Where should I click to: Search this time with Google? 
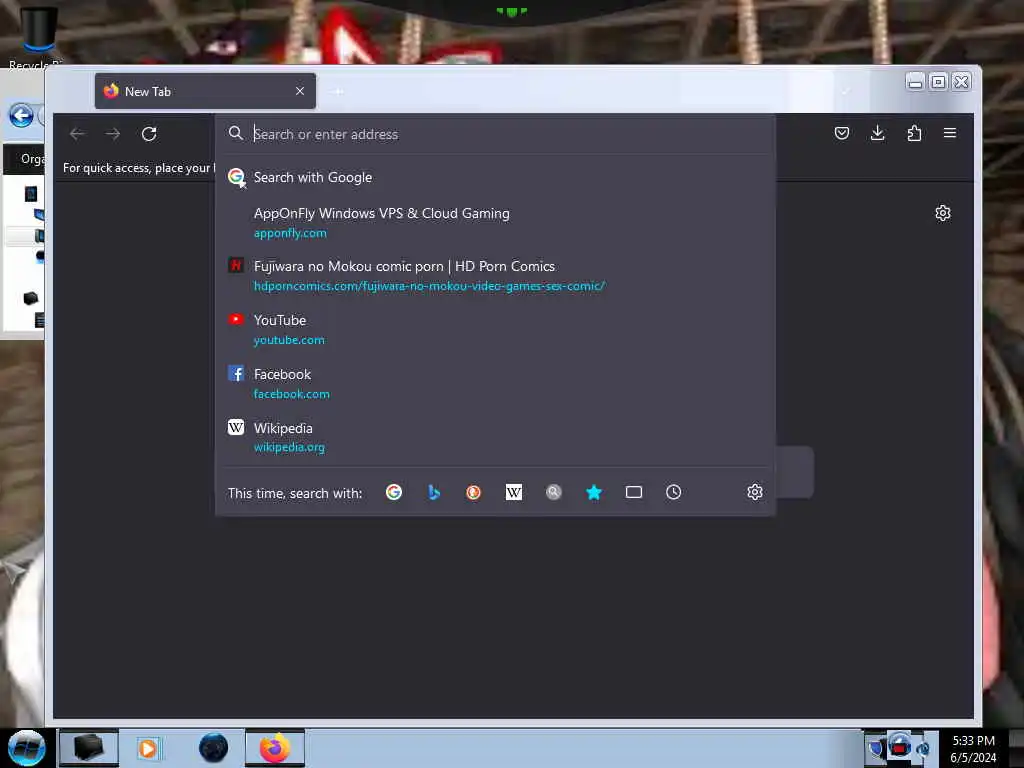394,492
